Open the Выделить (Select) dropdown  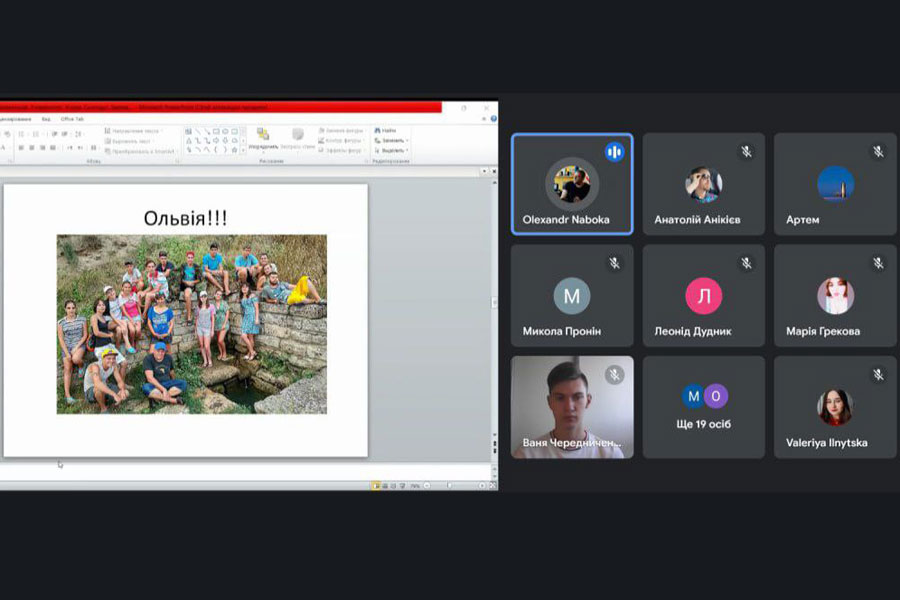pos(392,150)
